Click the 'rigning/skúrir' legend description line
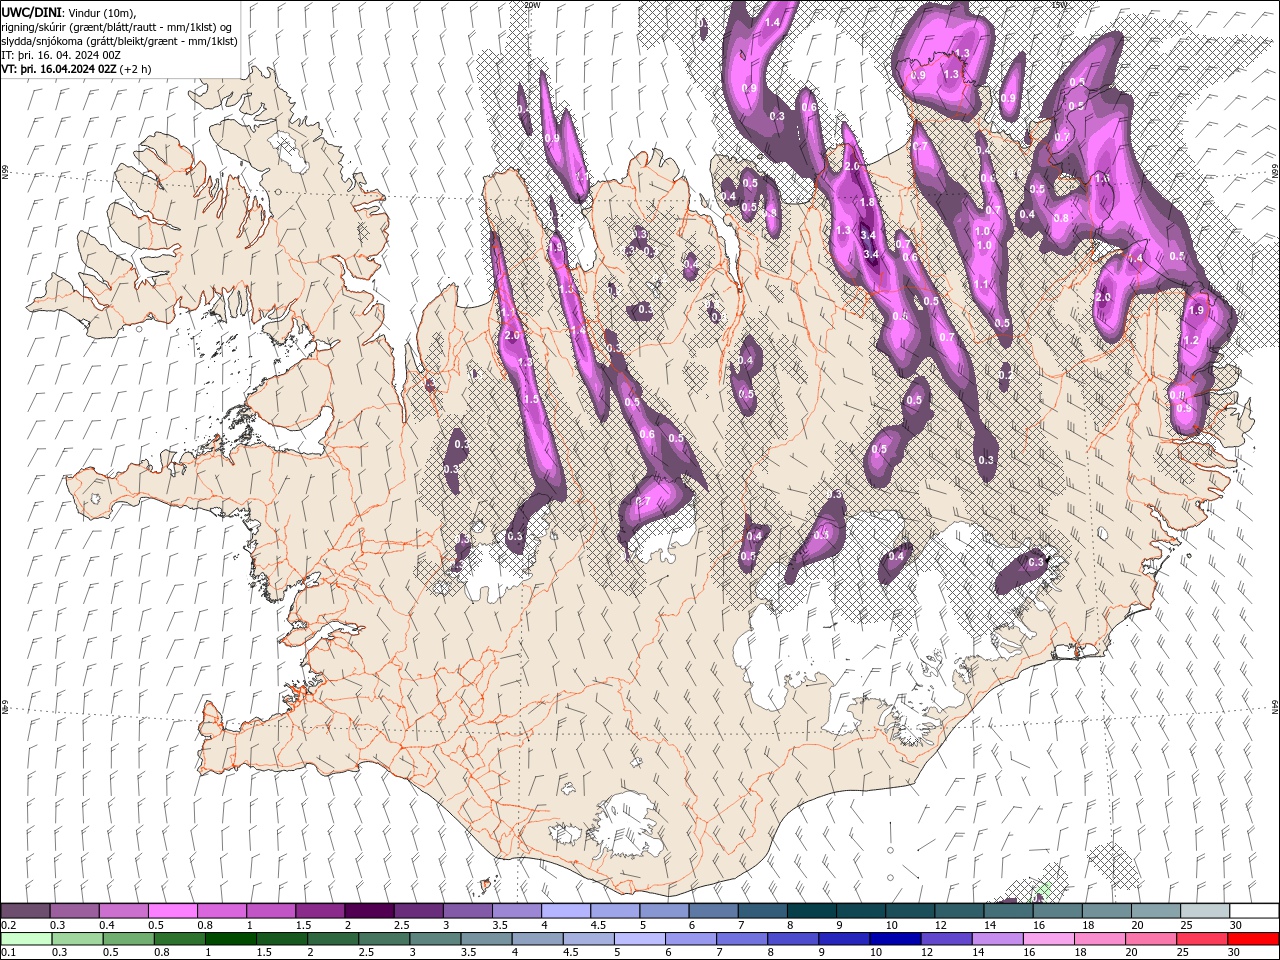 (x=117, y=27)
